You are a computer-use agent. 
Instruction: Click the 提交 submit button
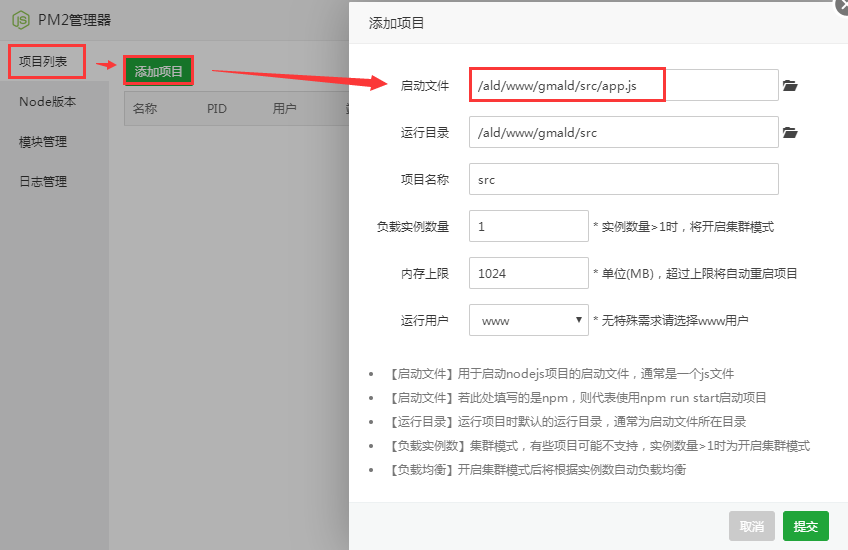[x=805, y=526]
